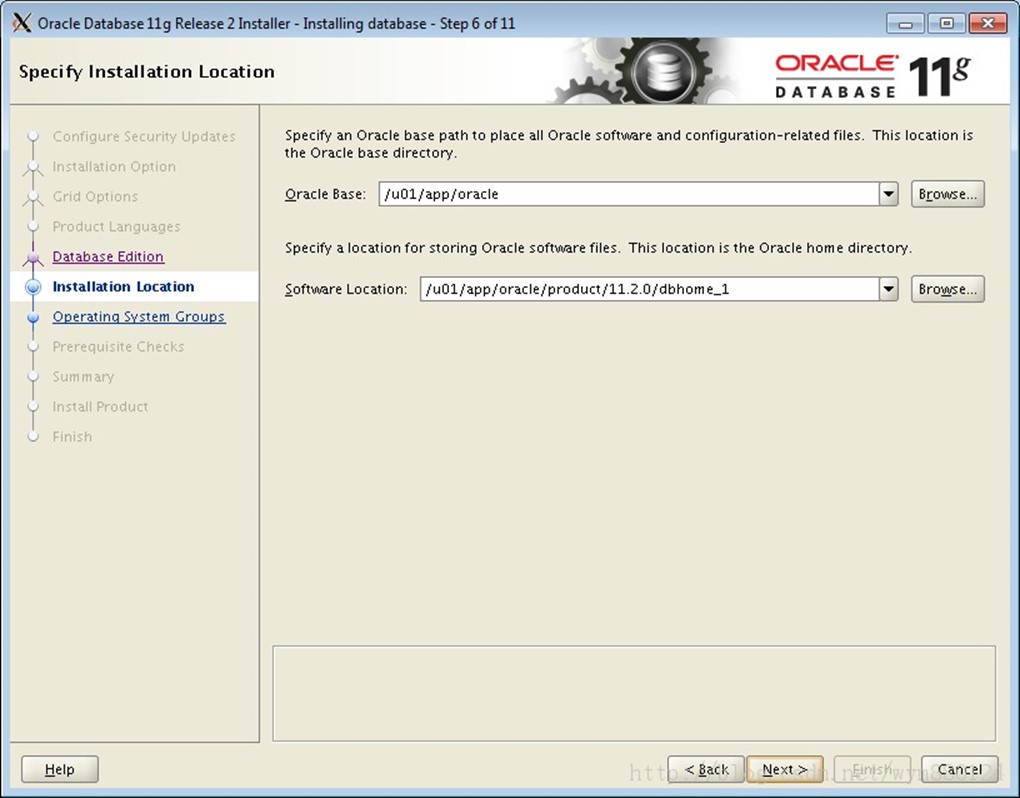Click Browse button next to Oracle Base

click(x=948, y=194)
